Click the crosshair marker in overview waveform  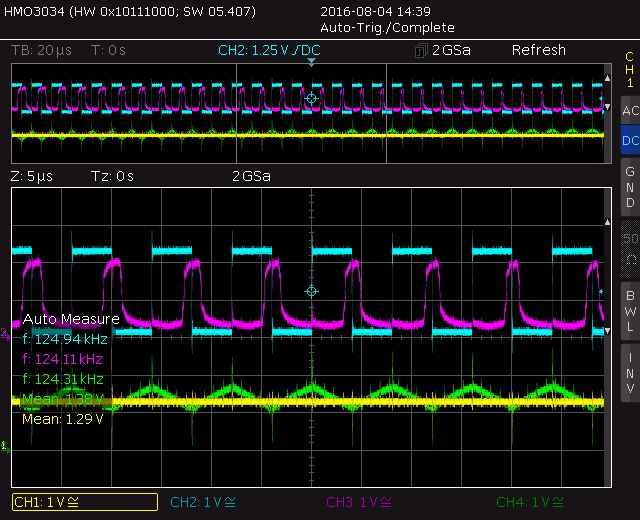311,98
